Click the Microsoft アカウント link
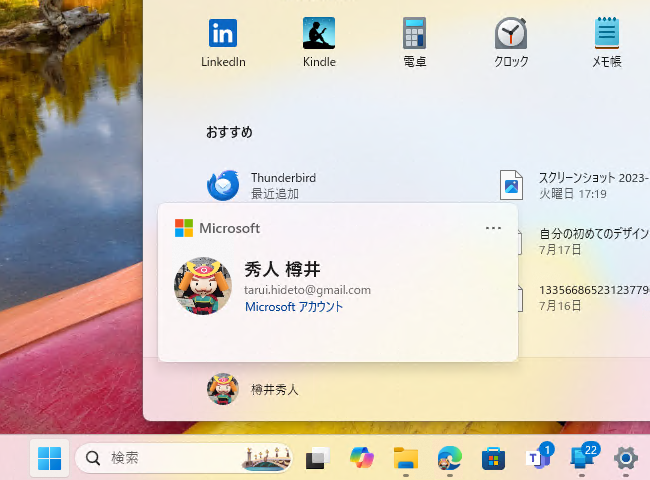Image resolution: width=650 pixels, height=480 pixels. point(294,307)
